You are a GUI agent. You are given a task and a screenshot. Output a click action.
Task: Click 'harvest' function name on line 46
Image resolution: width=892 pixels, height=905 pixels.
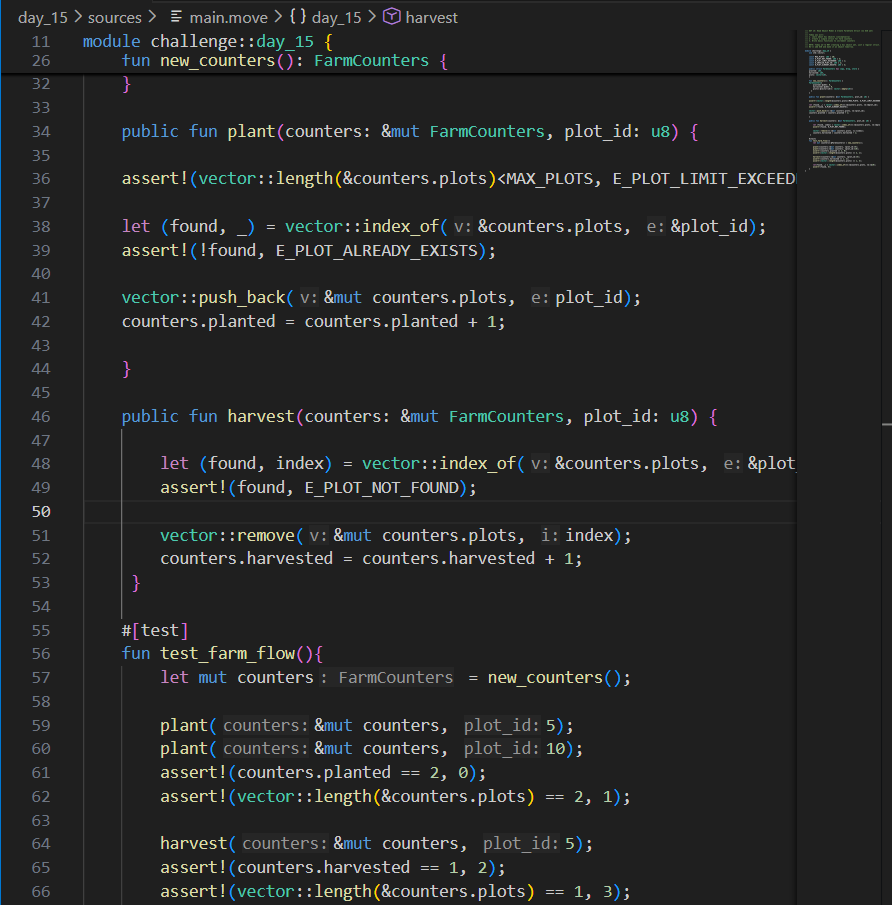click(261, 417)
